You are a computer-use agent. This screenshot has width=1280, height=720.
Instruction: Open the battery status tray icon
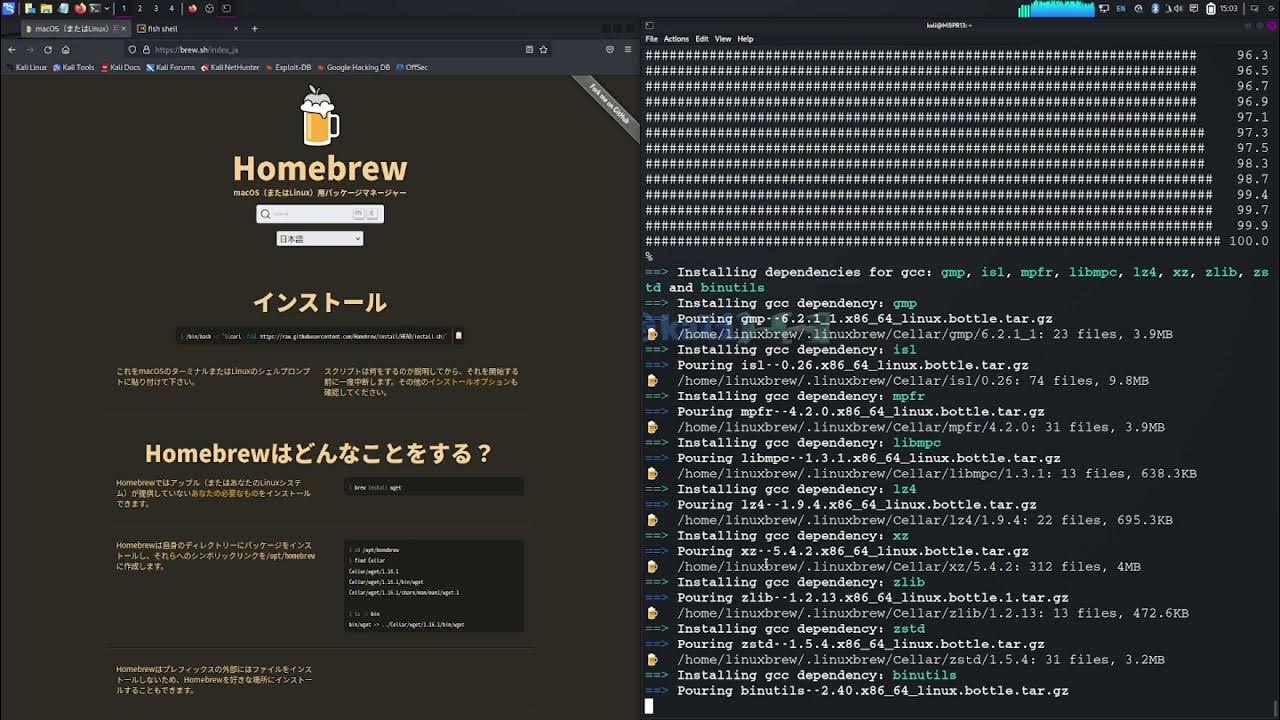[1211, 9]
